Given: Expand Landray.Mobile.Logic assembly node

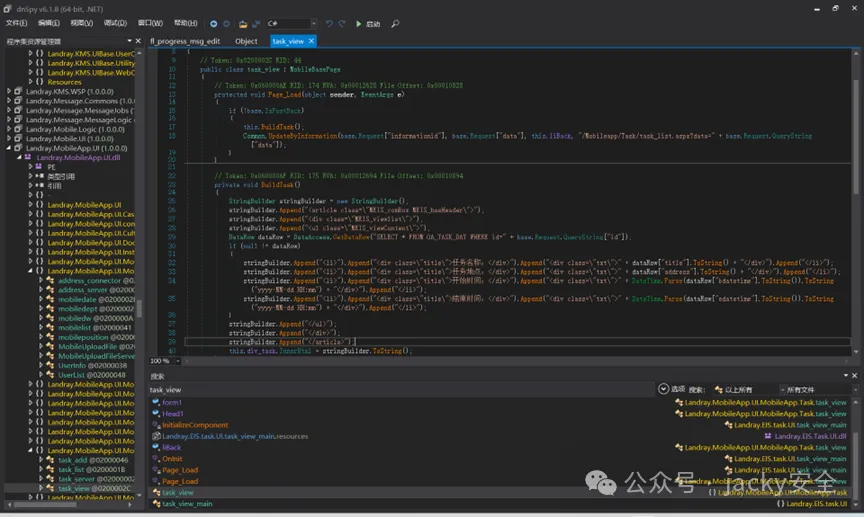Looking at the screenshot, I should (9, 129).
